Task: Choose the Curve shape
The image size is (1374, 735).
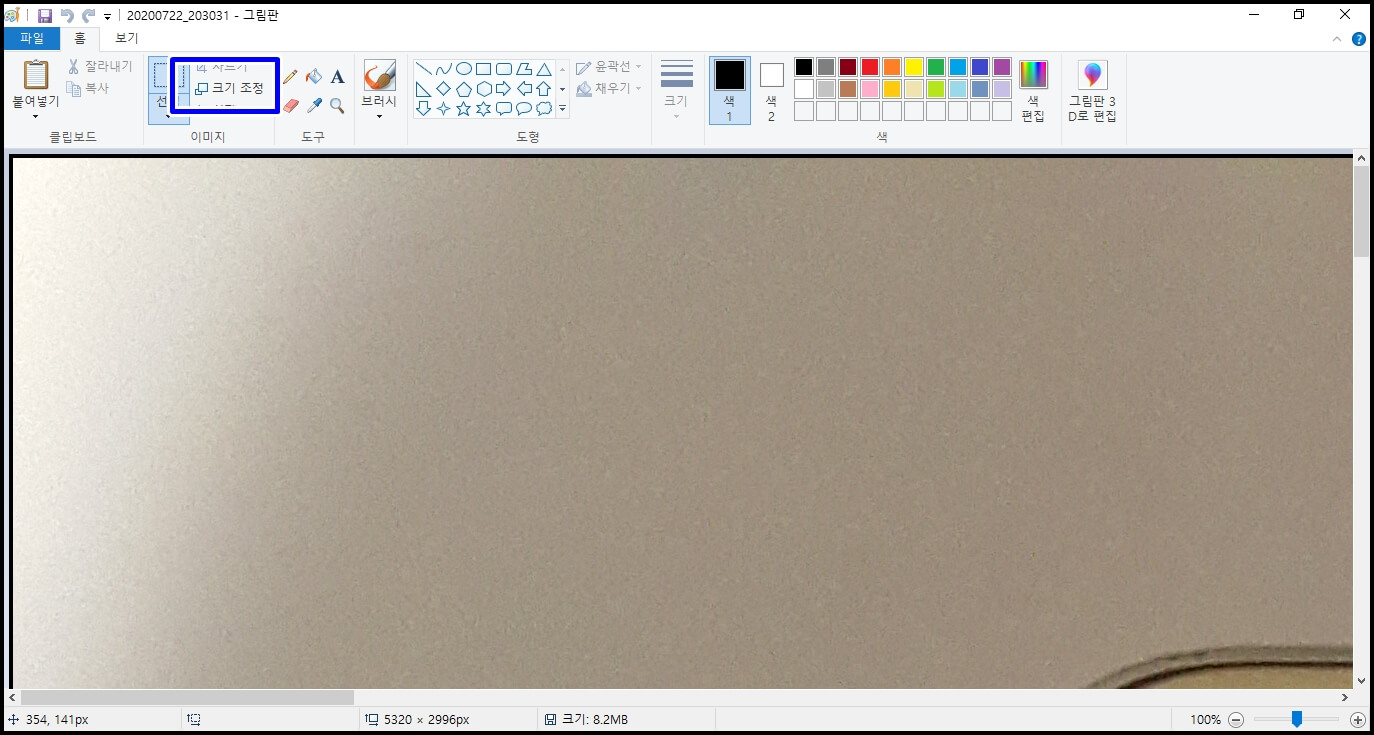Action: tap(444, 69)
